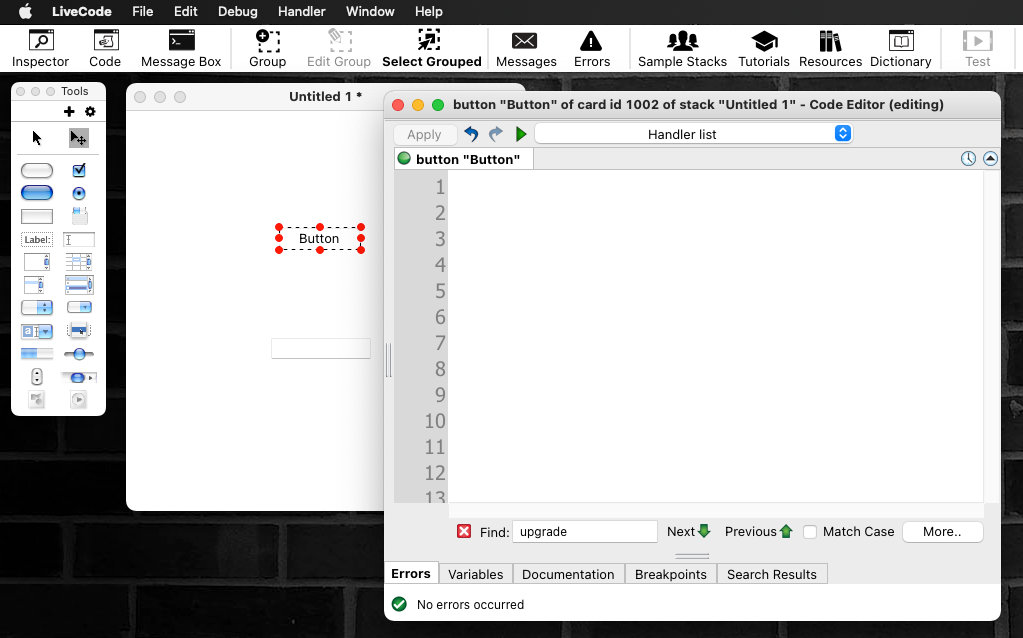Open Sample Stacks
Screen dimensions: 1023x638
682,49
